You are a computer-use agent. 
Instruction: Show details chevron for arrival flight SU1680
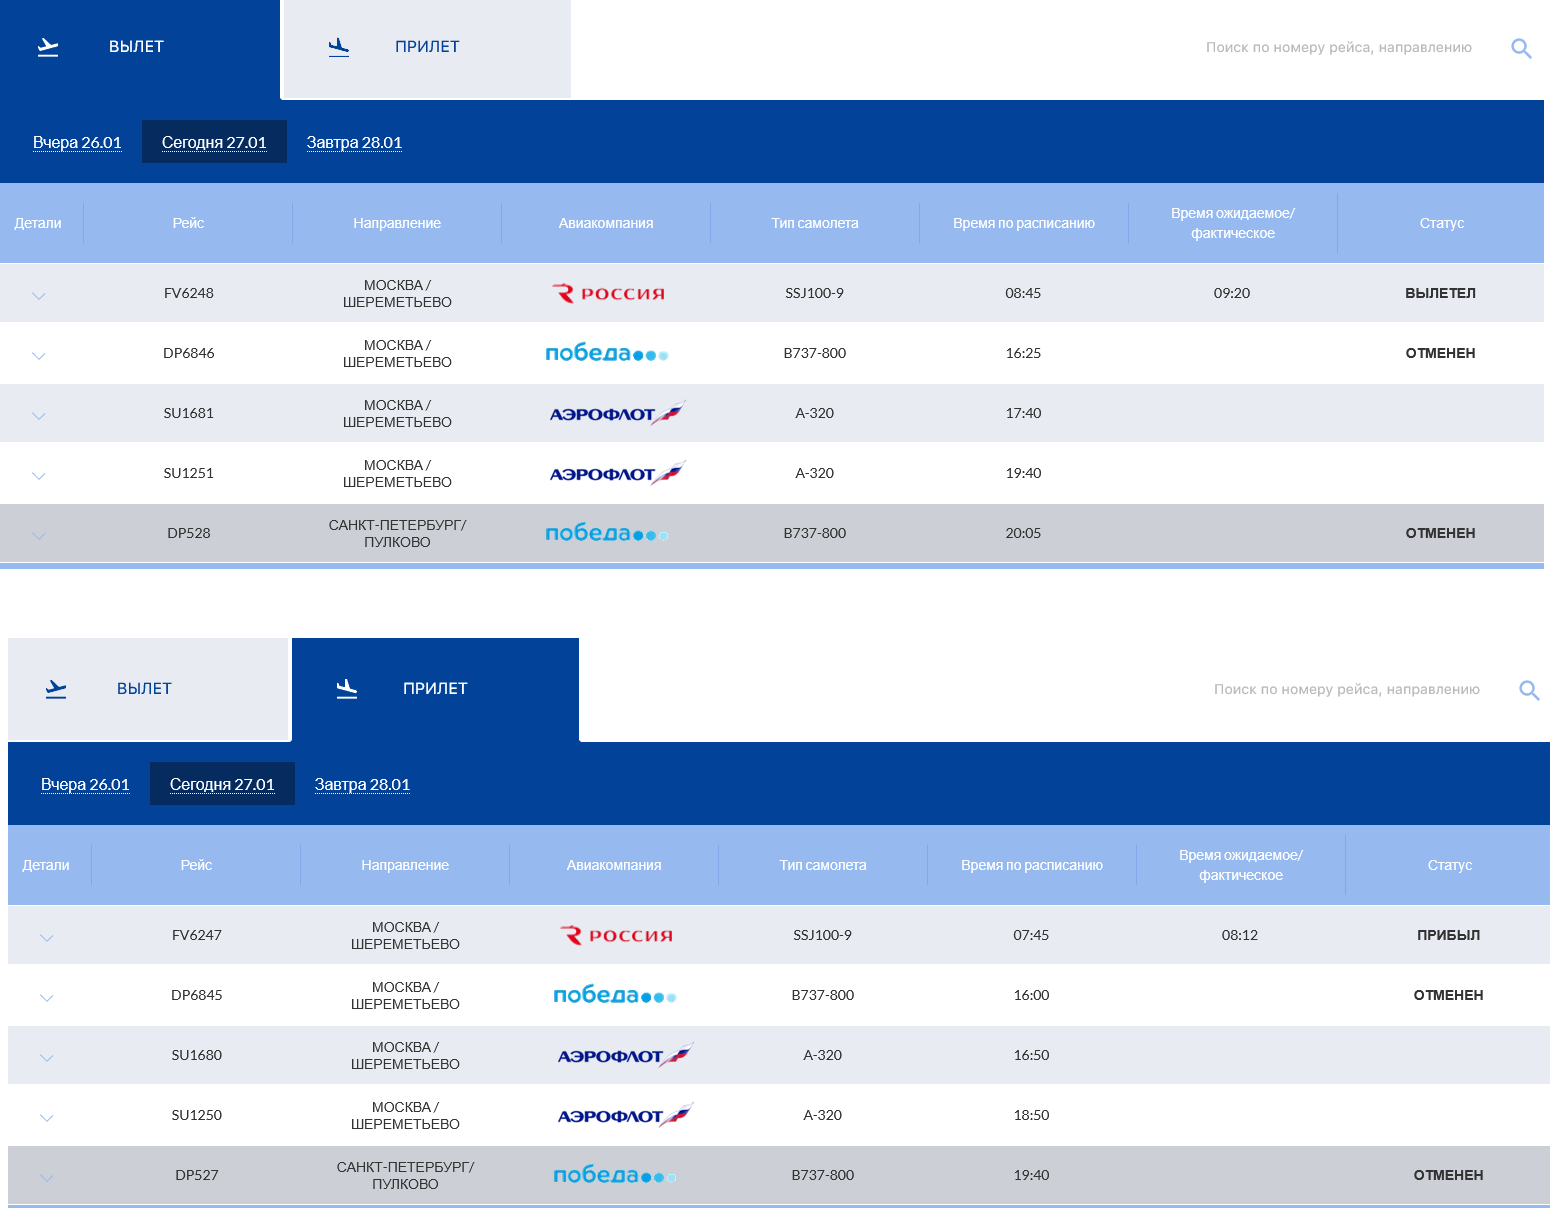click(x=47, y=1057)
